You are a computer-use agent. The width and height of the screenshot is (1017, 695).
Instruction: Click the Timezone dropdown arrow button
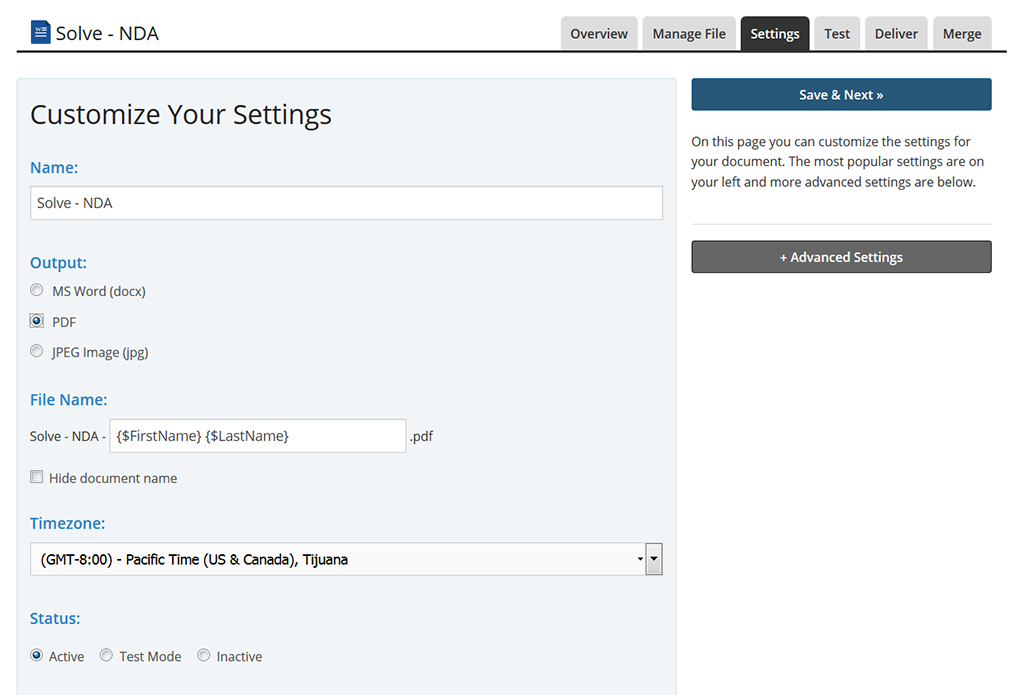tap(654, 560)
